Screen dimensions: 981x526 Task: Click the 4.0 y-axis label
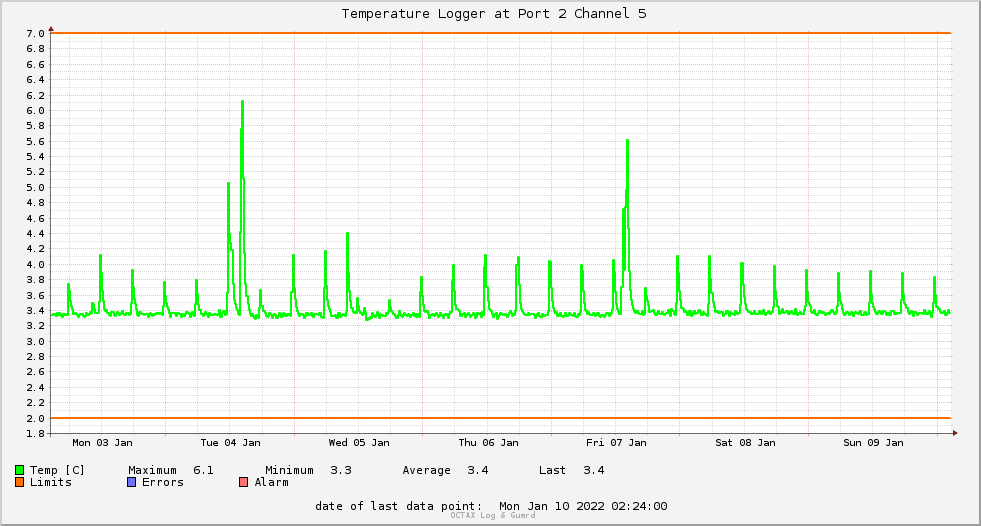[36, 265]
